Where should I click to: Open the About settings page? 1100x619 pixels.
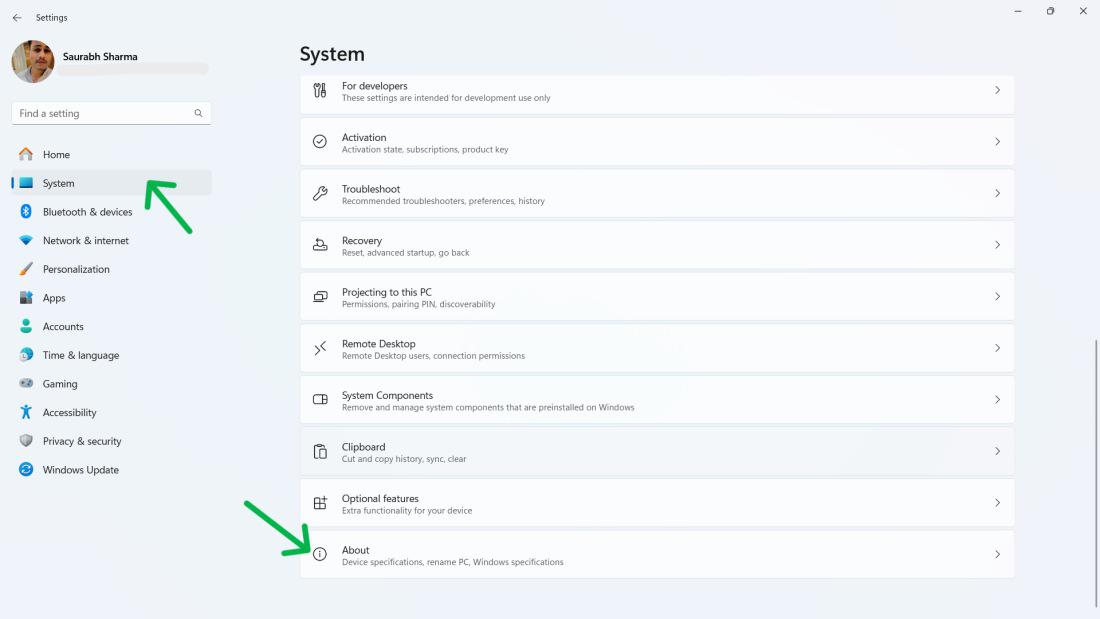[655, 554]
